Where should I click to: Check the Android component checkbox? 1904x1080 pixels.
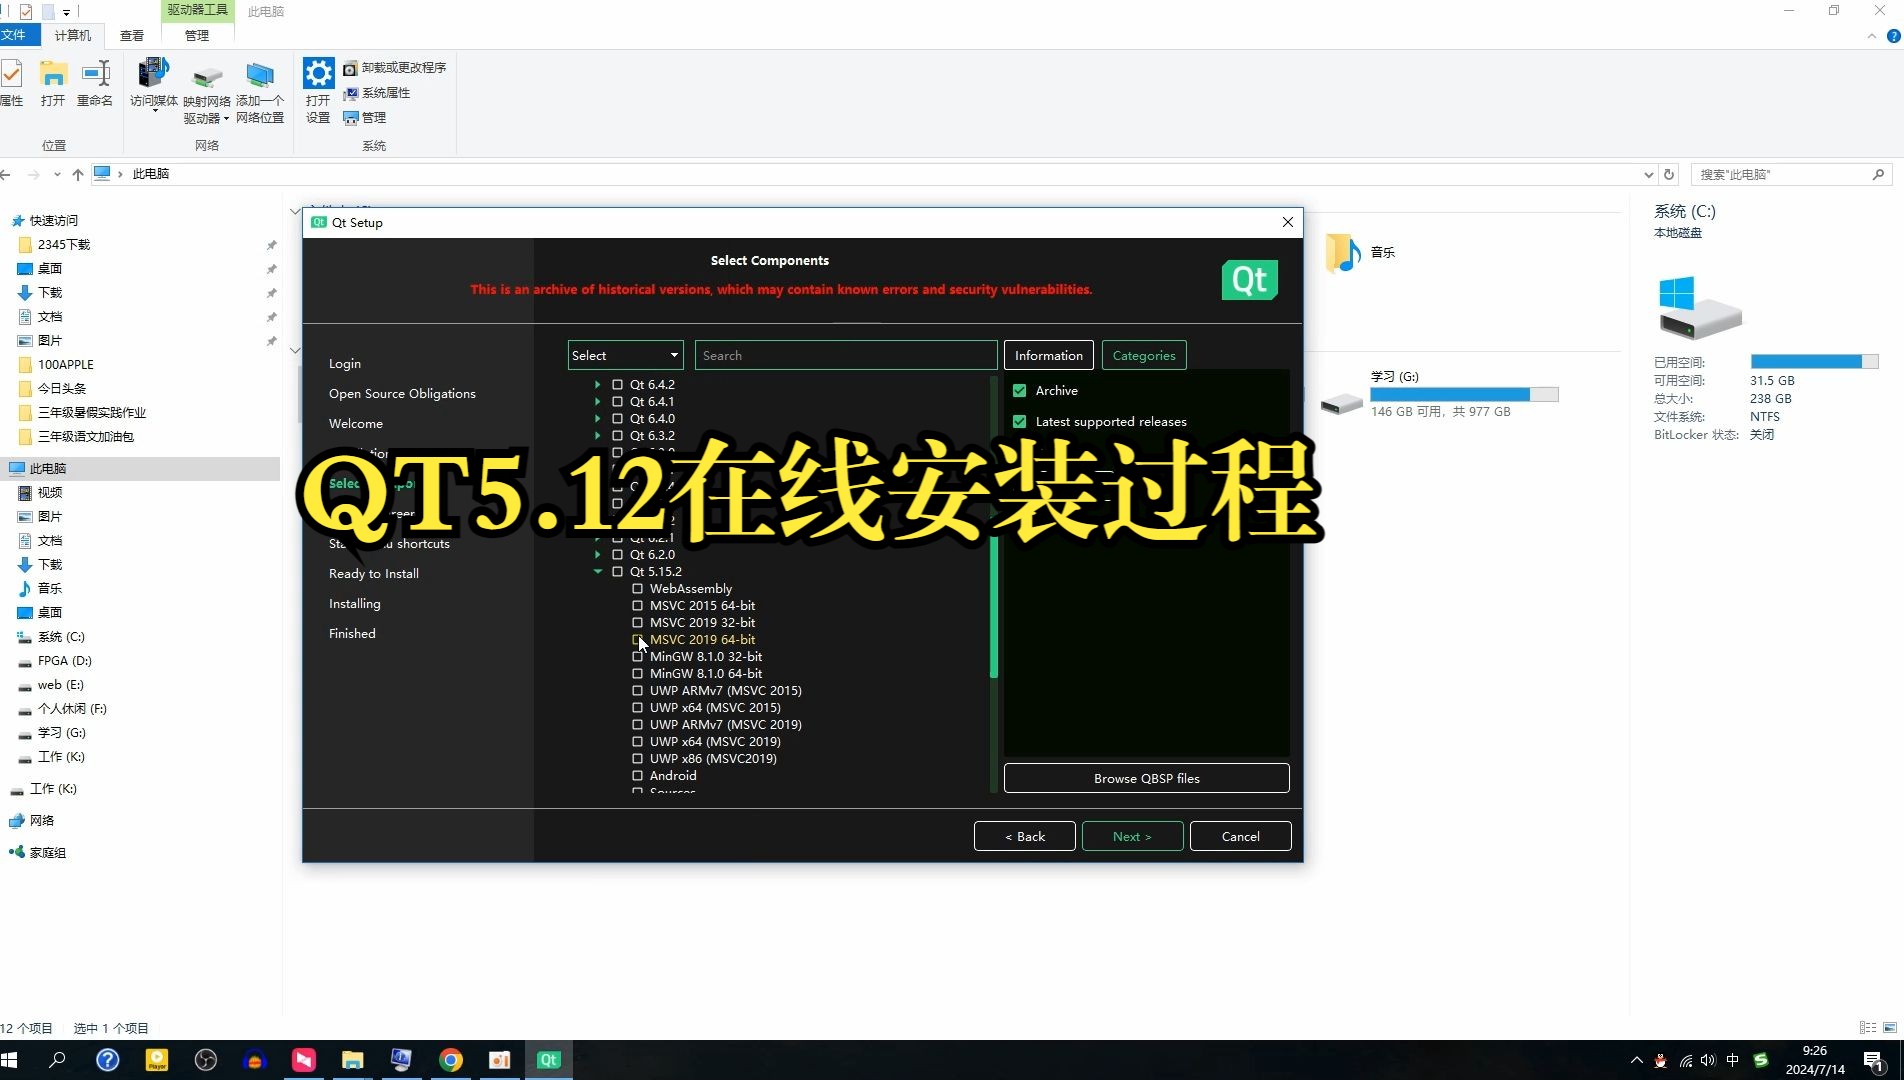(x=637, y=776)
